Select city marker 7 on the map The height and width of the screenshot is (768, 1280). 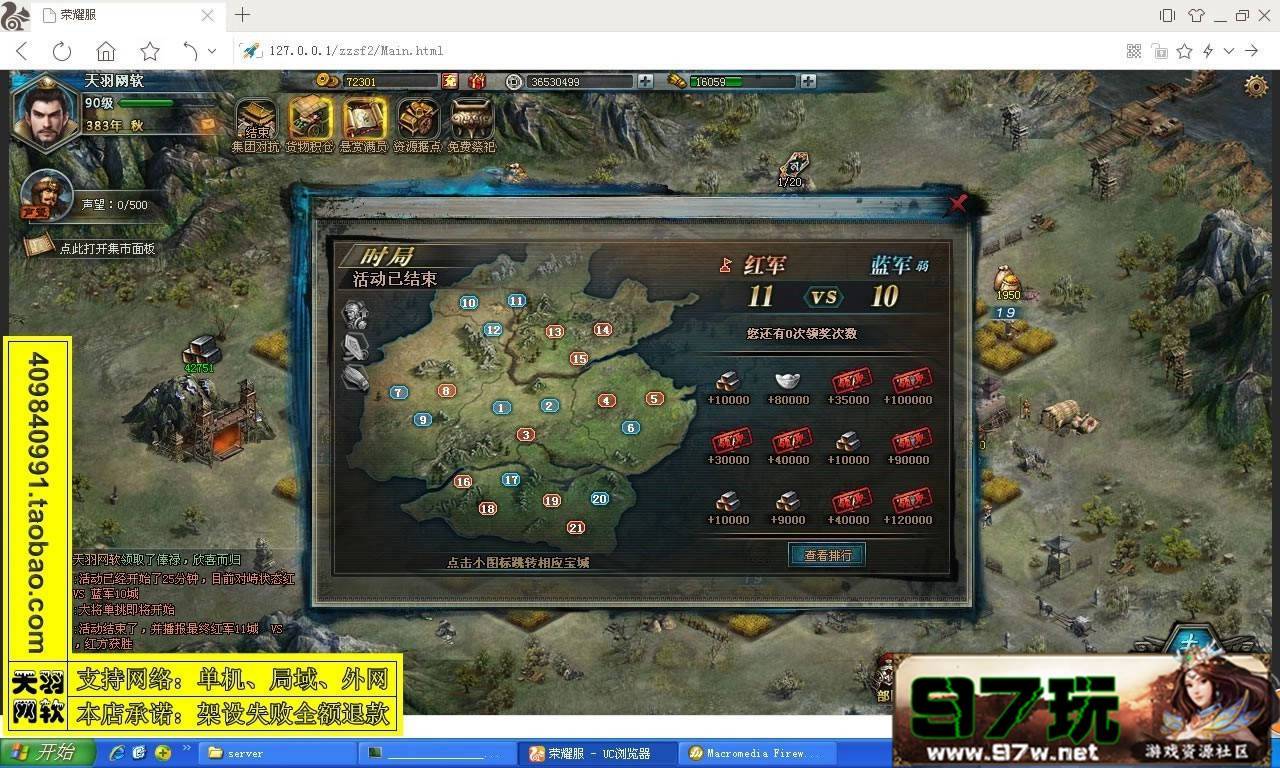tap(398, 393)
